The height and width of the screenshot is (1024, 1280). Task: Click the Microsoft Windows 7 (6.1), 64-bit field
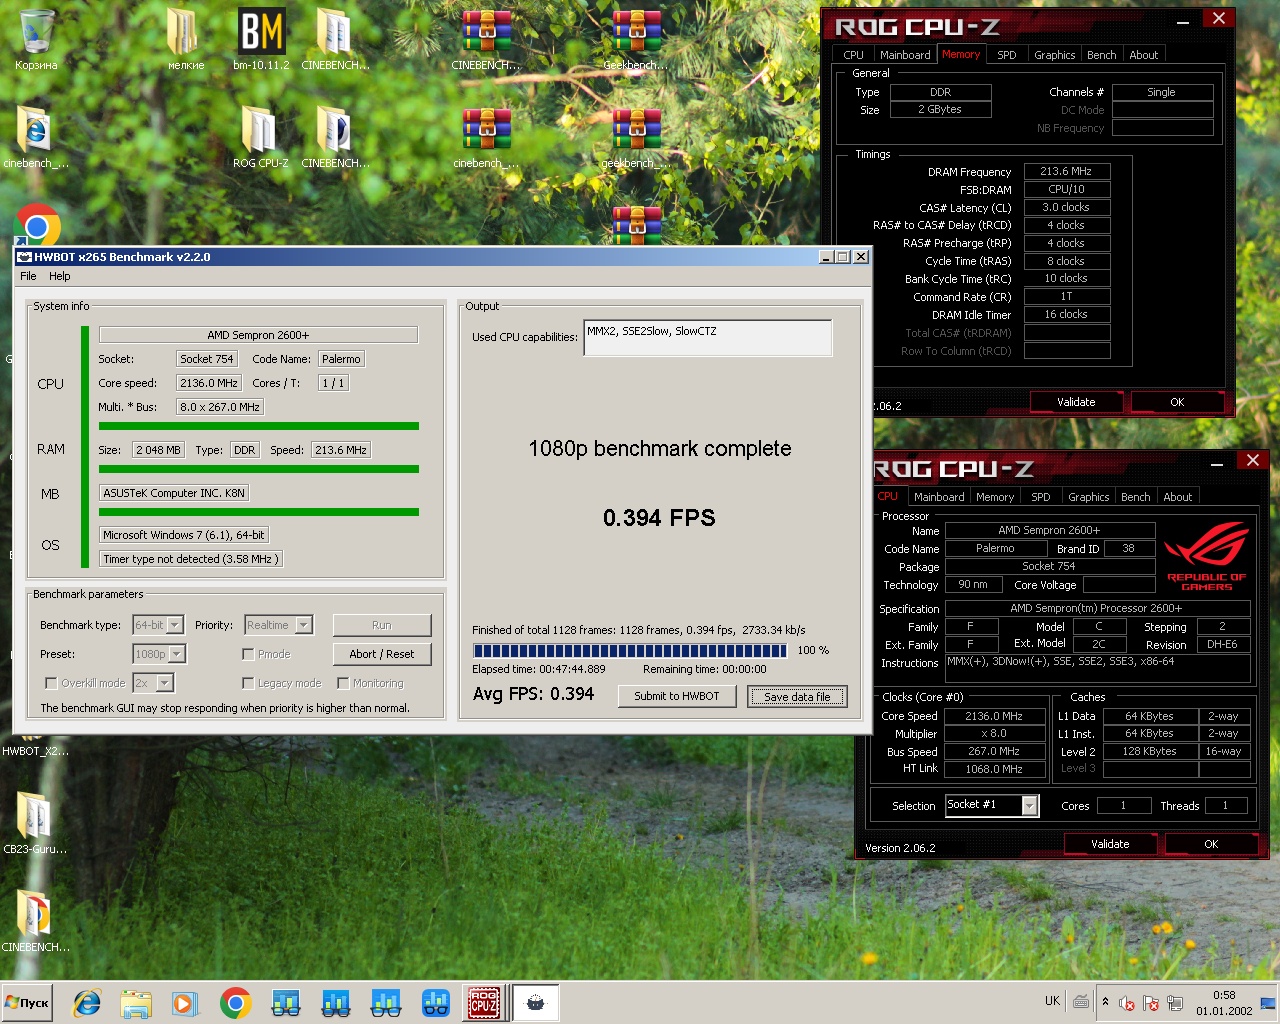point(184,535)
